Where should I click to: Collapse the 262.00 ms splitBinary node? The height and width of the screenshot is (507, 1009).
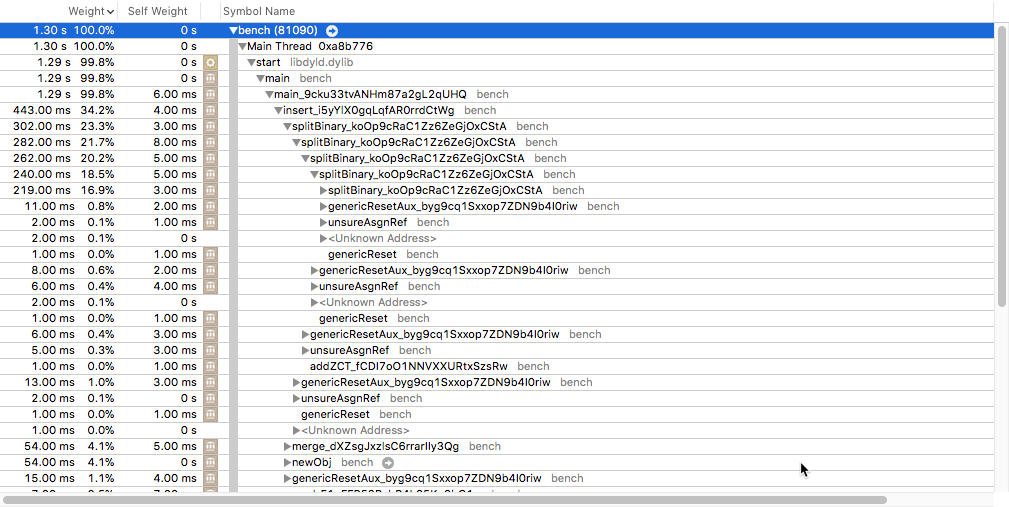(x=305, y=158)
